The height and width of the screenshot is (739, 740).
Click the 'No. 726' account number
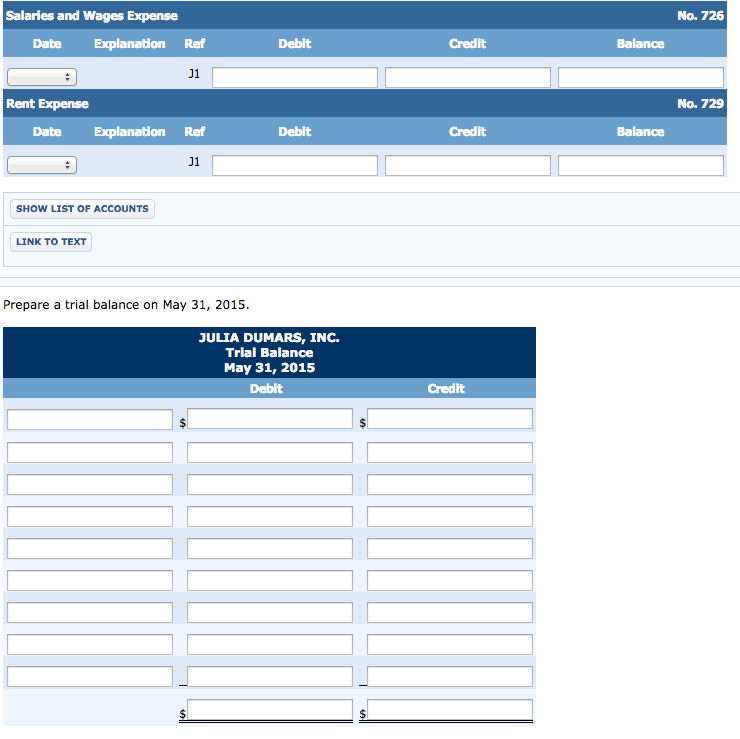[x=700, y=16]
